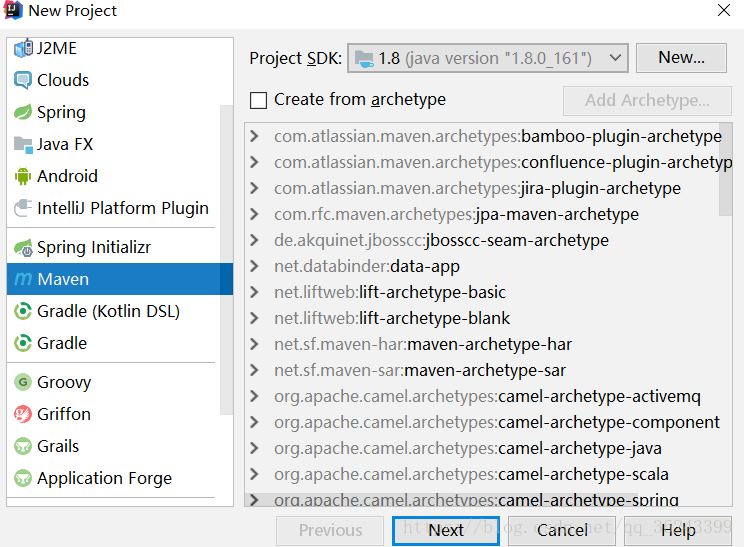
Task: Click the project type list scrollbar
Action: [x=226, y=260]
